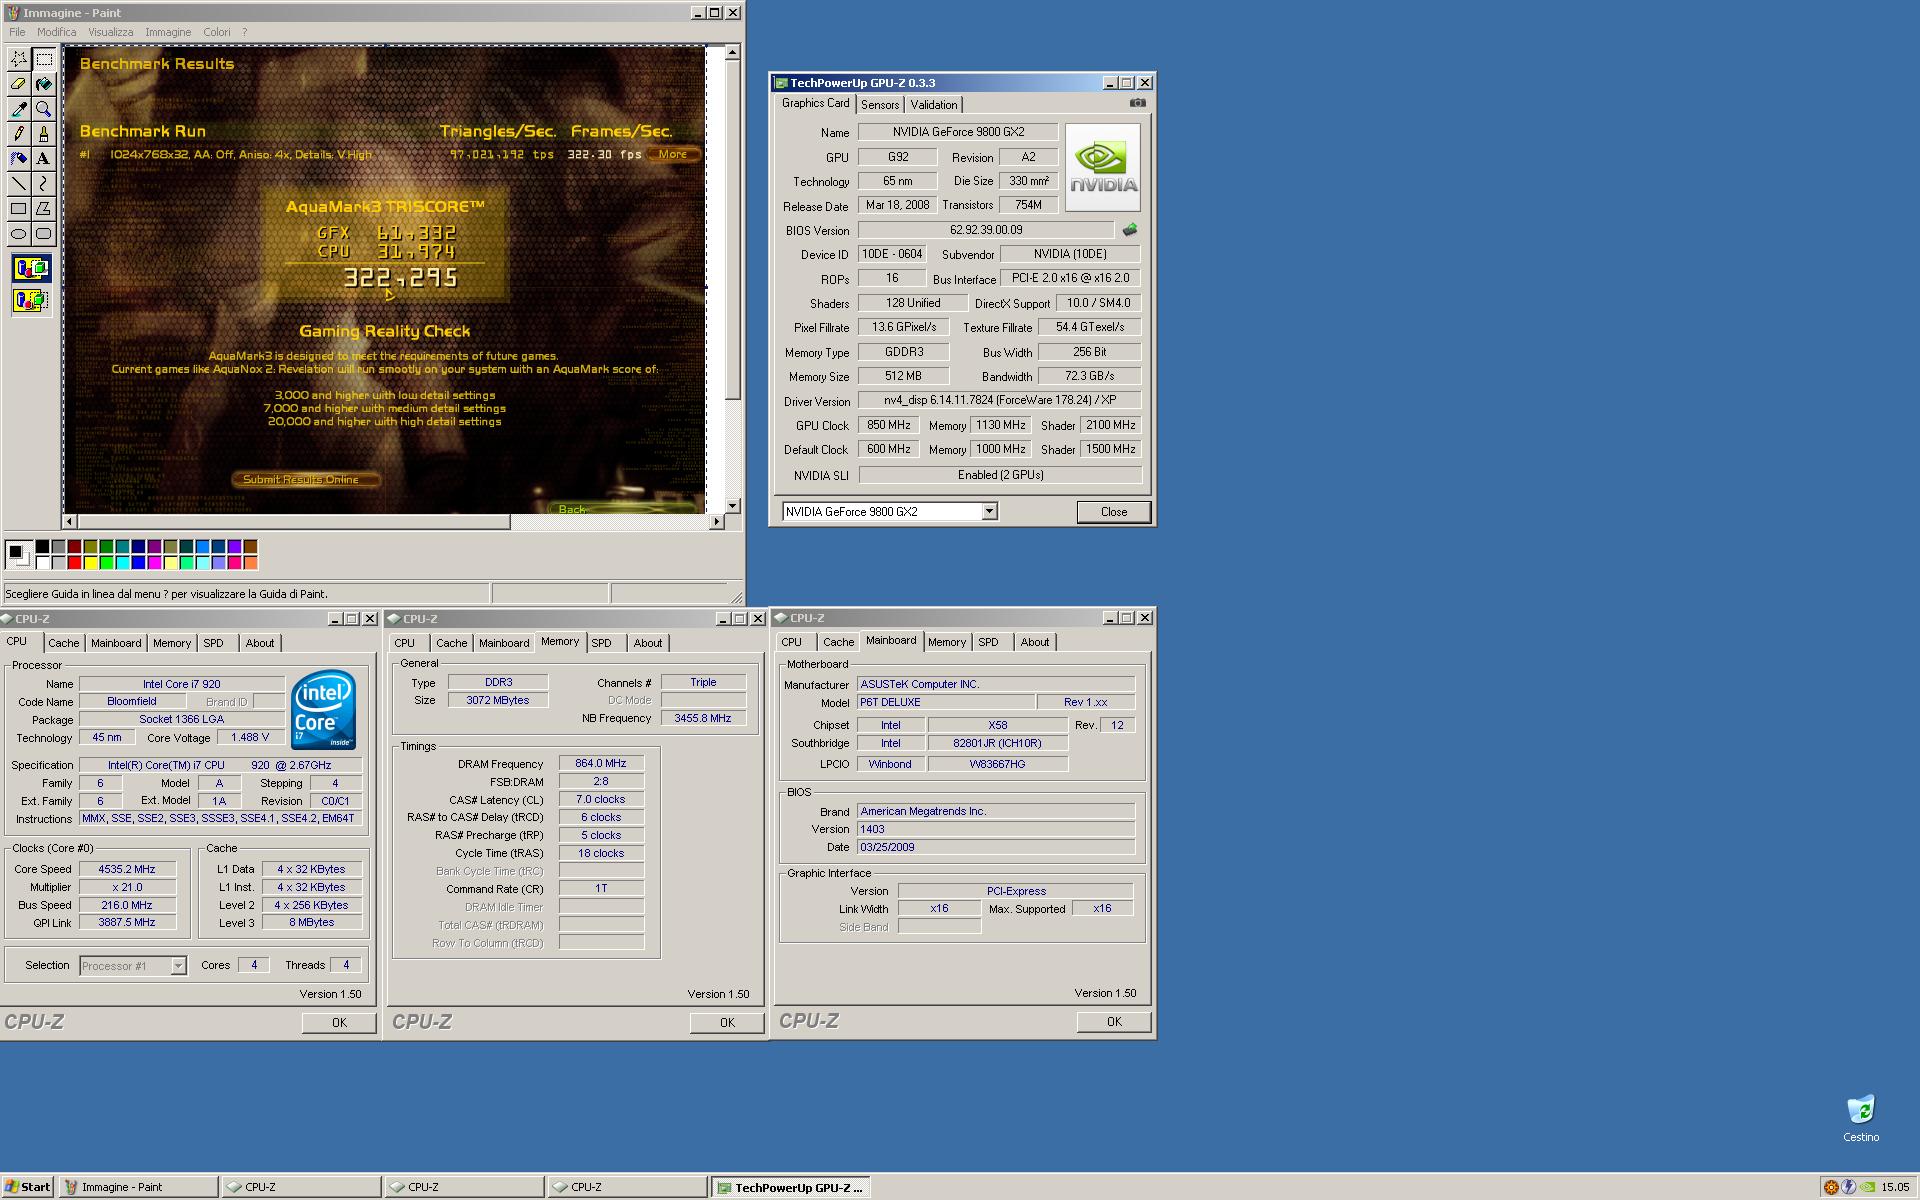Select the Rounded Rectangle tool

(44, 233)
